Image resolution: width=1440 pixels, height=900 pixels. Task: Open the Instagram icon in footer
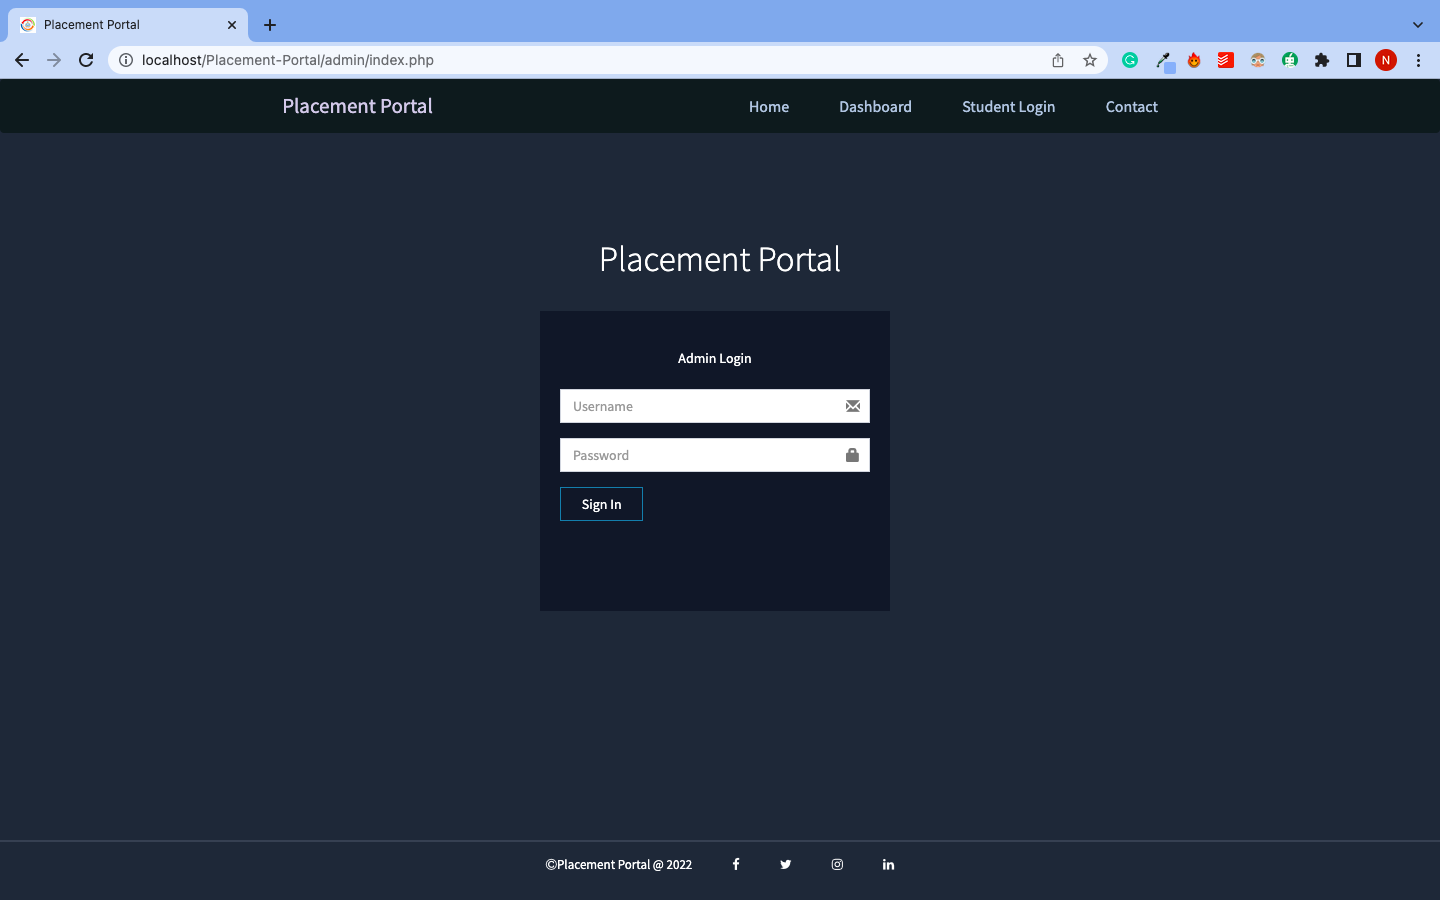(837, 864)
